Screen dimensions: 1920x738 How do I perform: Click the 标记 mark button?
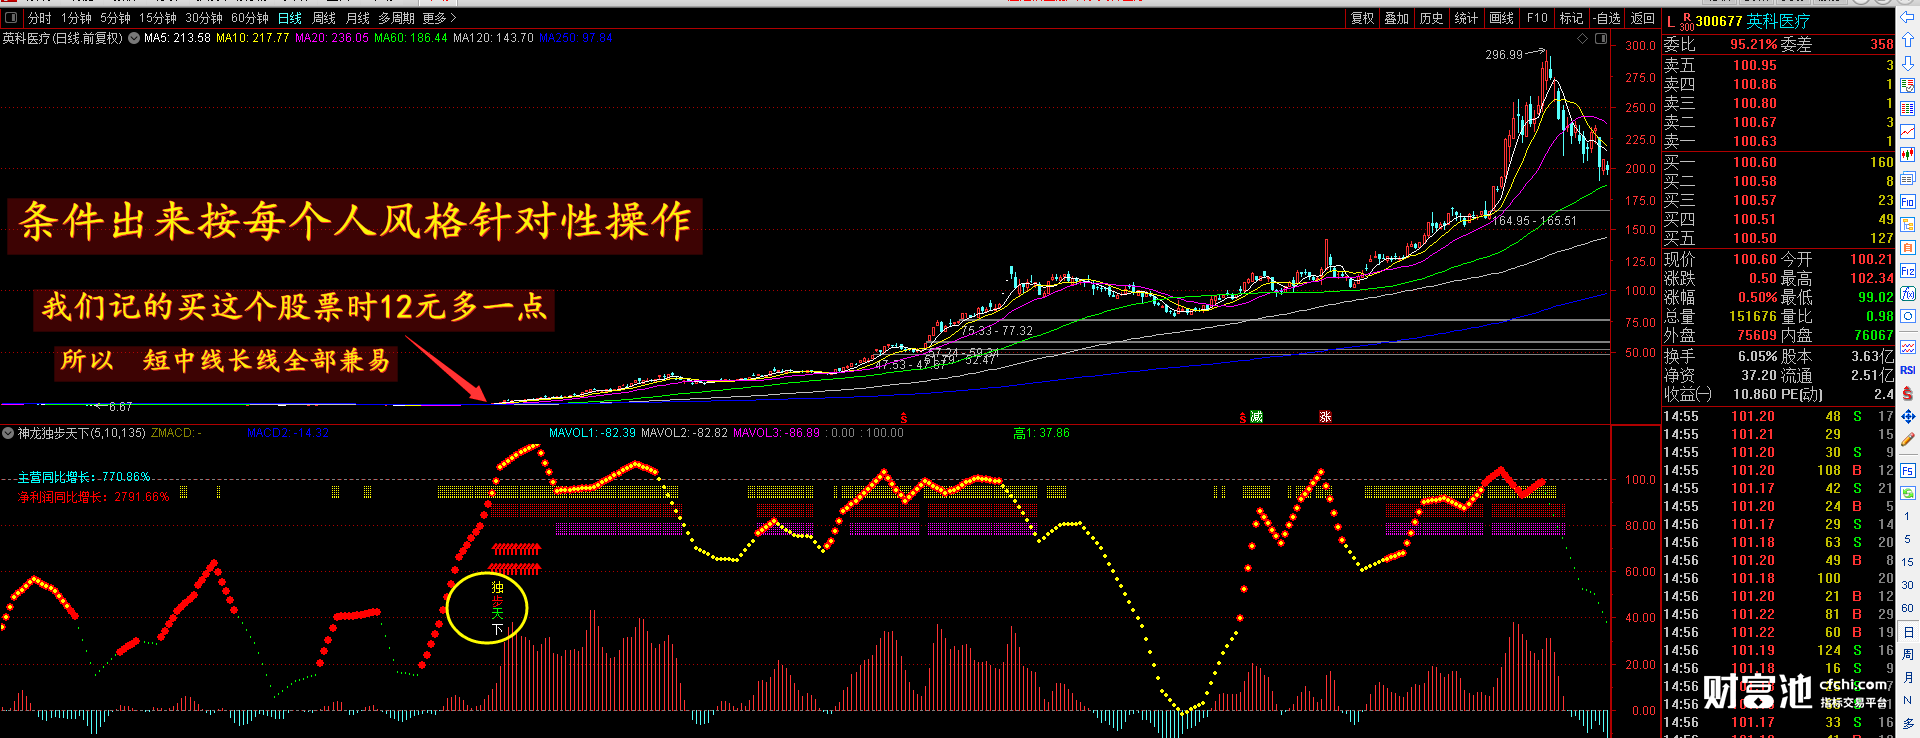coord(1572,18)
